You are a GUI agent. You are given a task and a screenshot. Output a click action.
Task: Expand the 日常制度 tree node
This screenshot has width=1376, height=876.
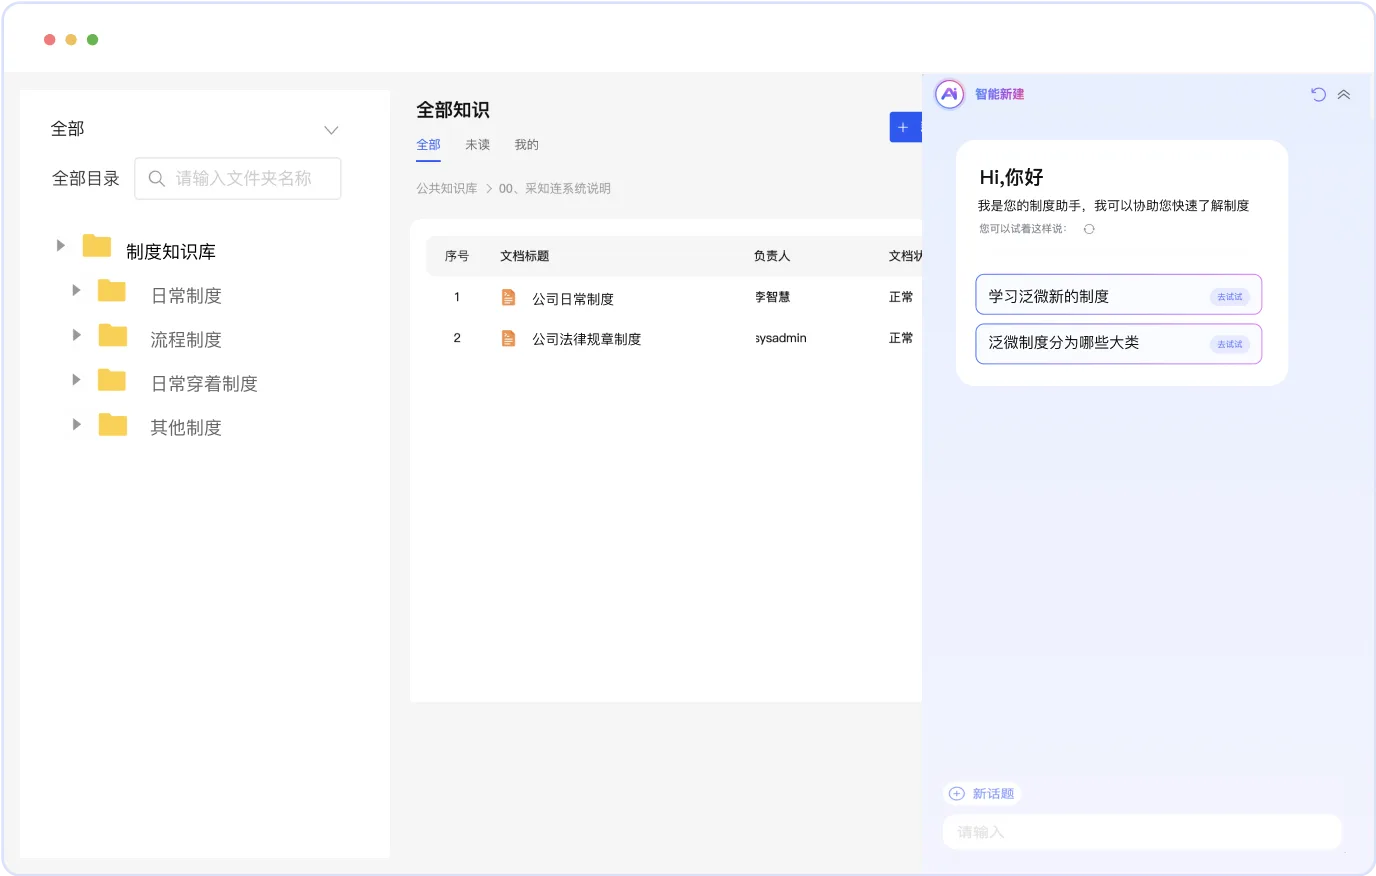click(76, 290)
